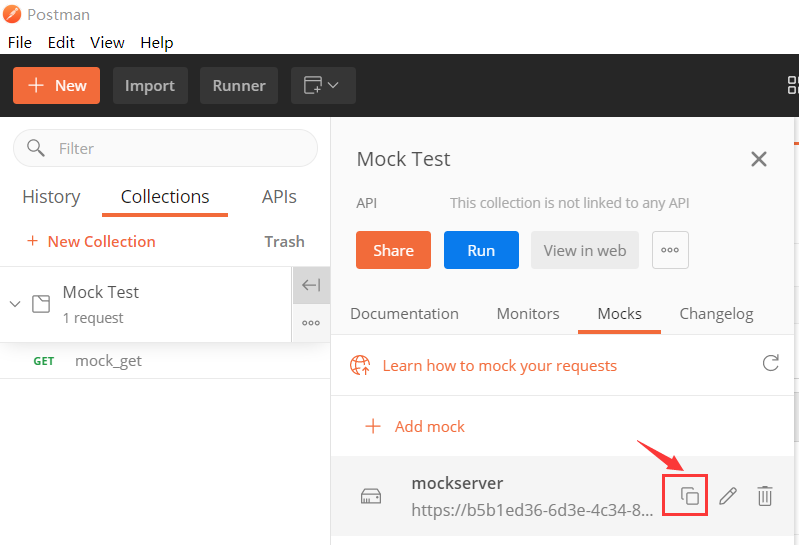
Task: Follow Learn how to mock your requests link
Action: coord(499,365)
